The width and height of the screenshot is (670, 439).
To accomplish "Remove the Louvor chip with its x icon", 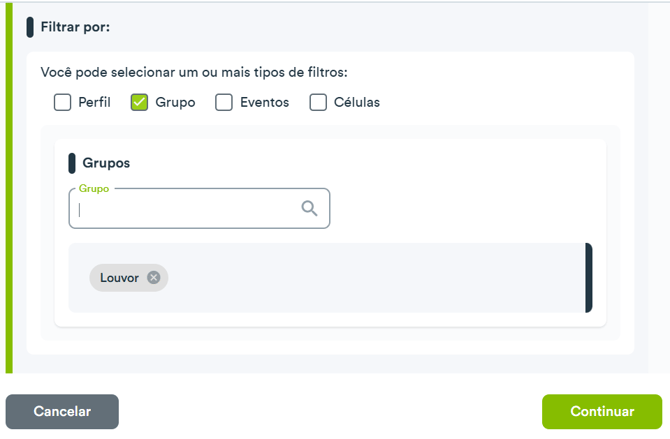I will (154, 278).
